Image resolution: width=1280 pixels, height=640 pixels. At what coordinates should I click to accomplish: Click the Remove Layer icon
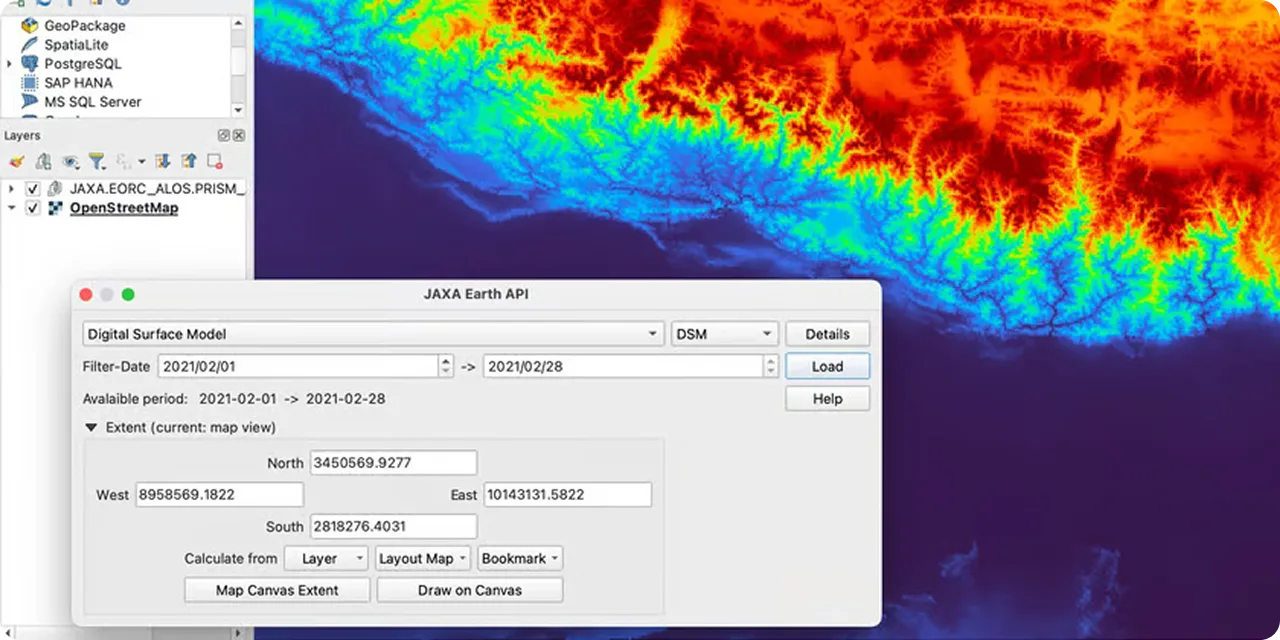pos(214,161)
